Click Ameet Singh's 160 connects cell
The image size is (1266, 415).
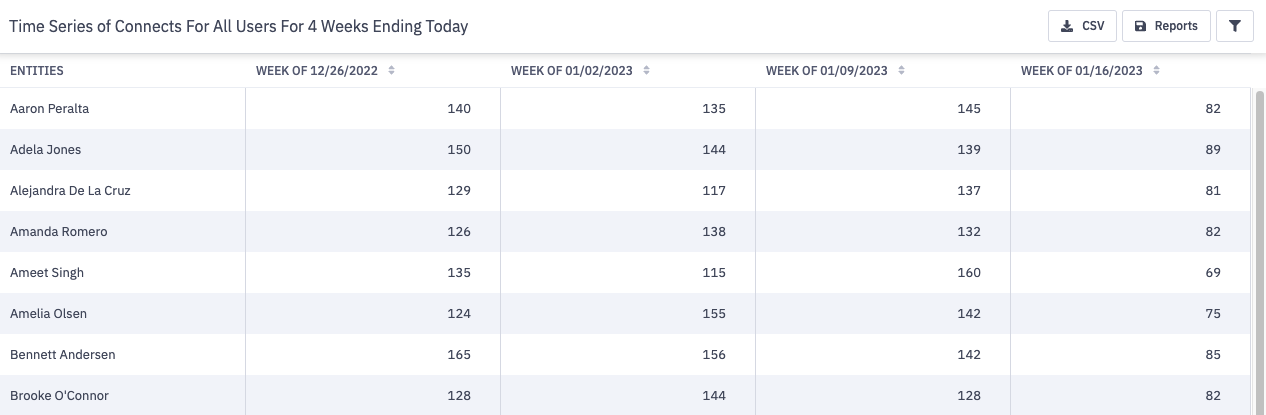[969, 272]
